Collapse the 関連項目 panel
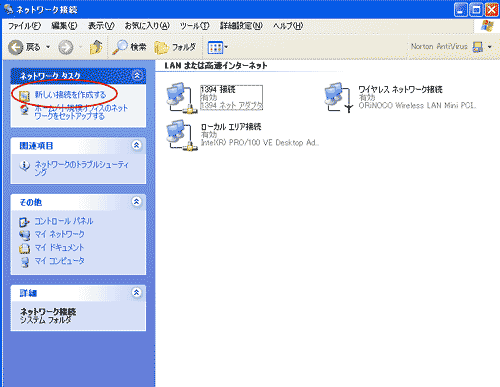The height and width of the screenshot is (387, 500). coord(137,145)
